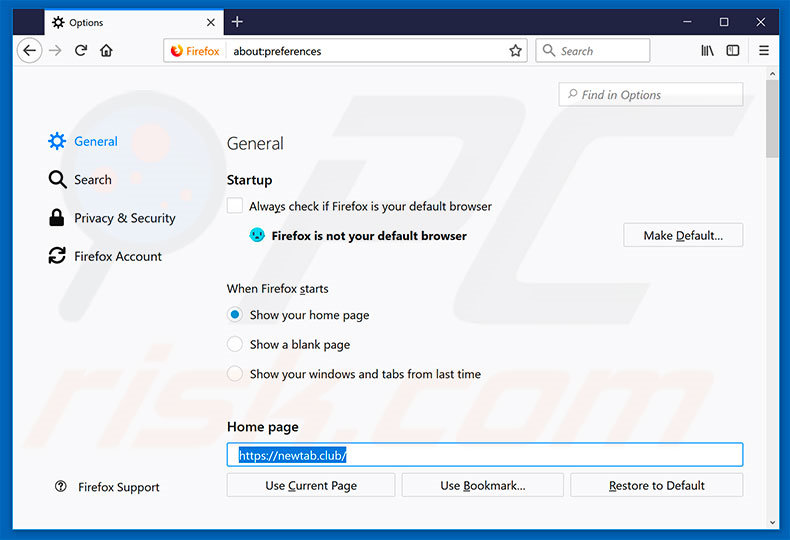Click the vertical scrollbar thumb
This screenshot has height=540, width=790.
click(772, 119)
